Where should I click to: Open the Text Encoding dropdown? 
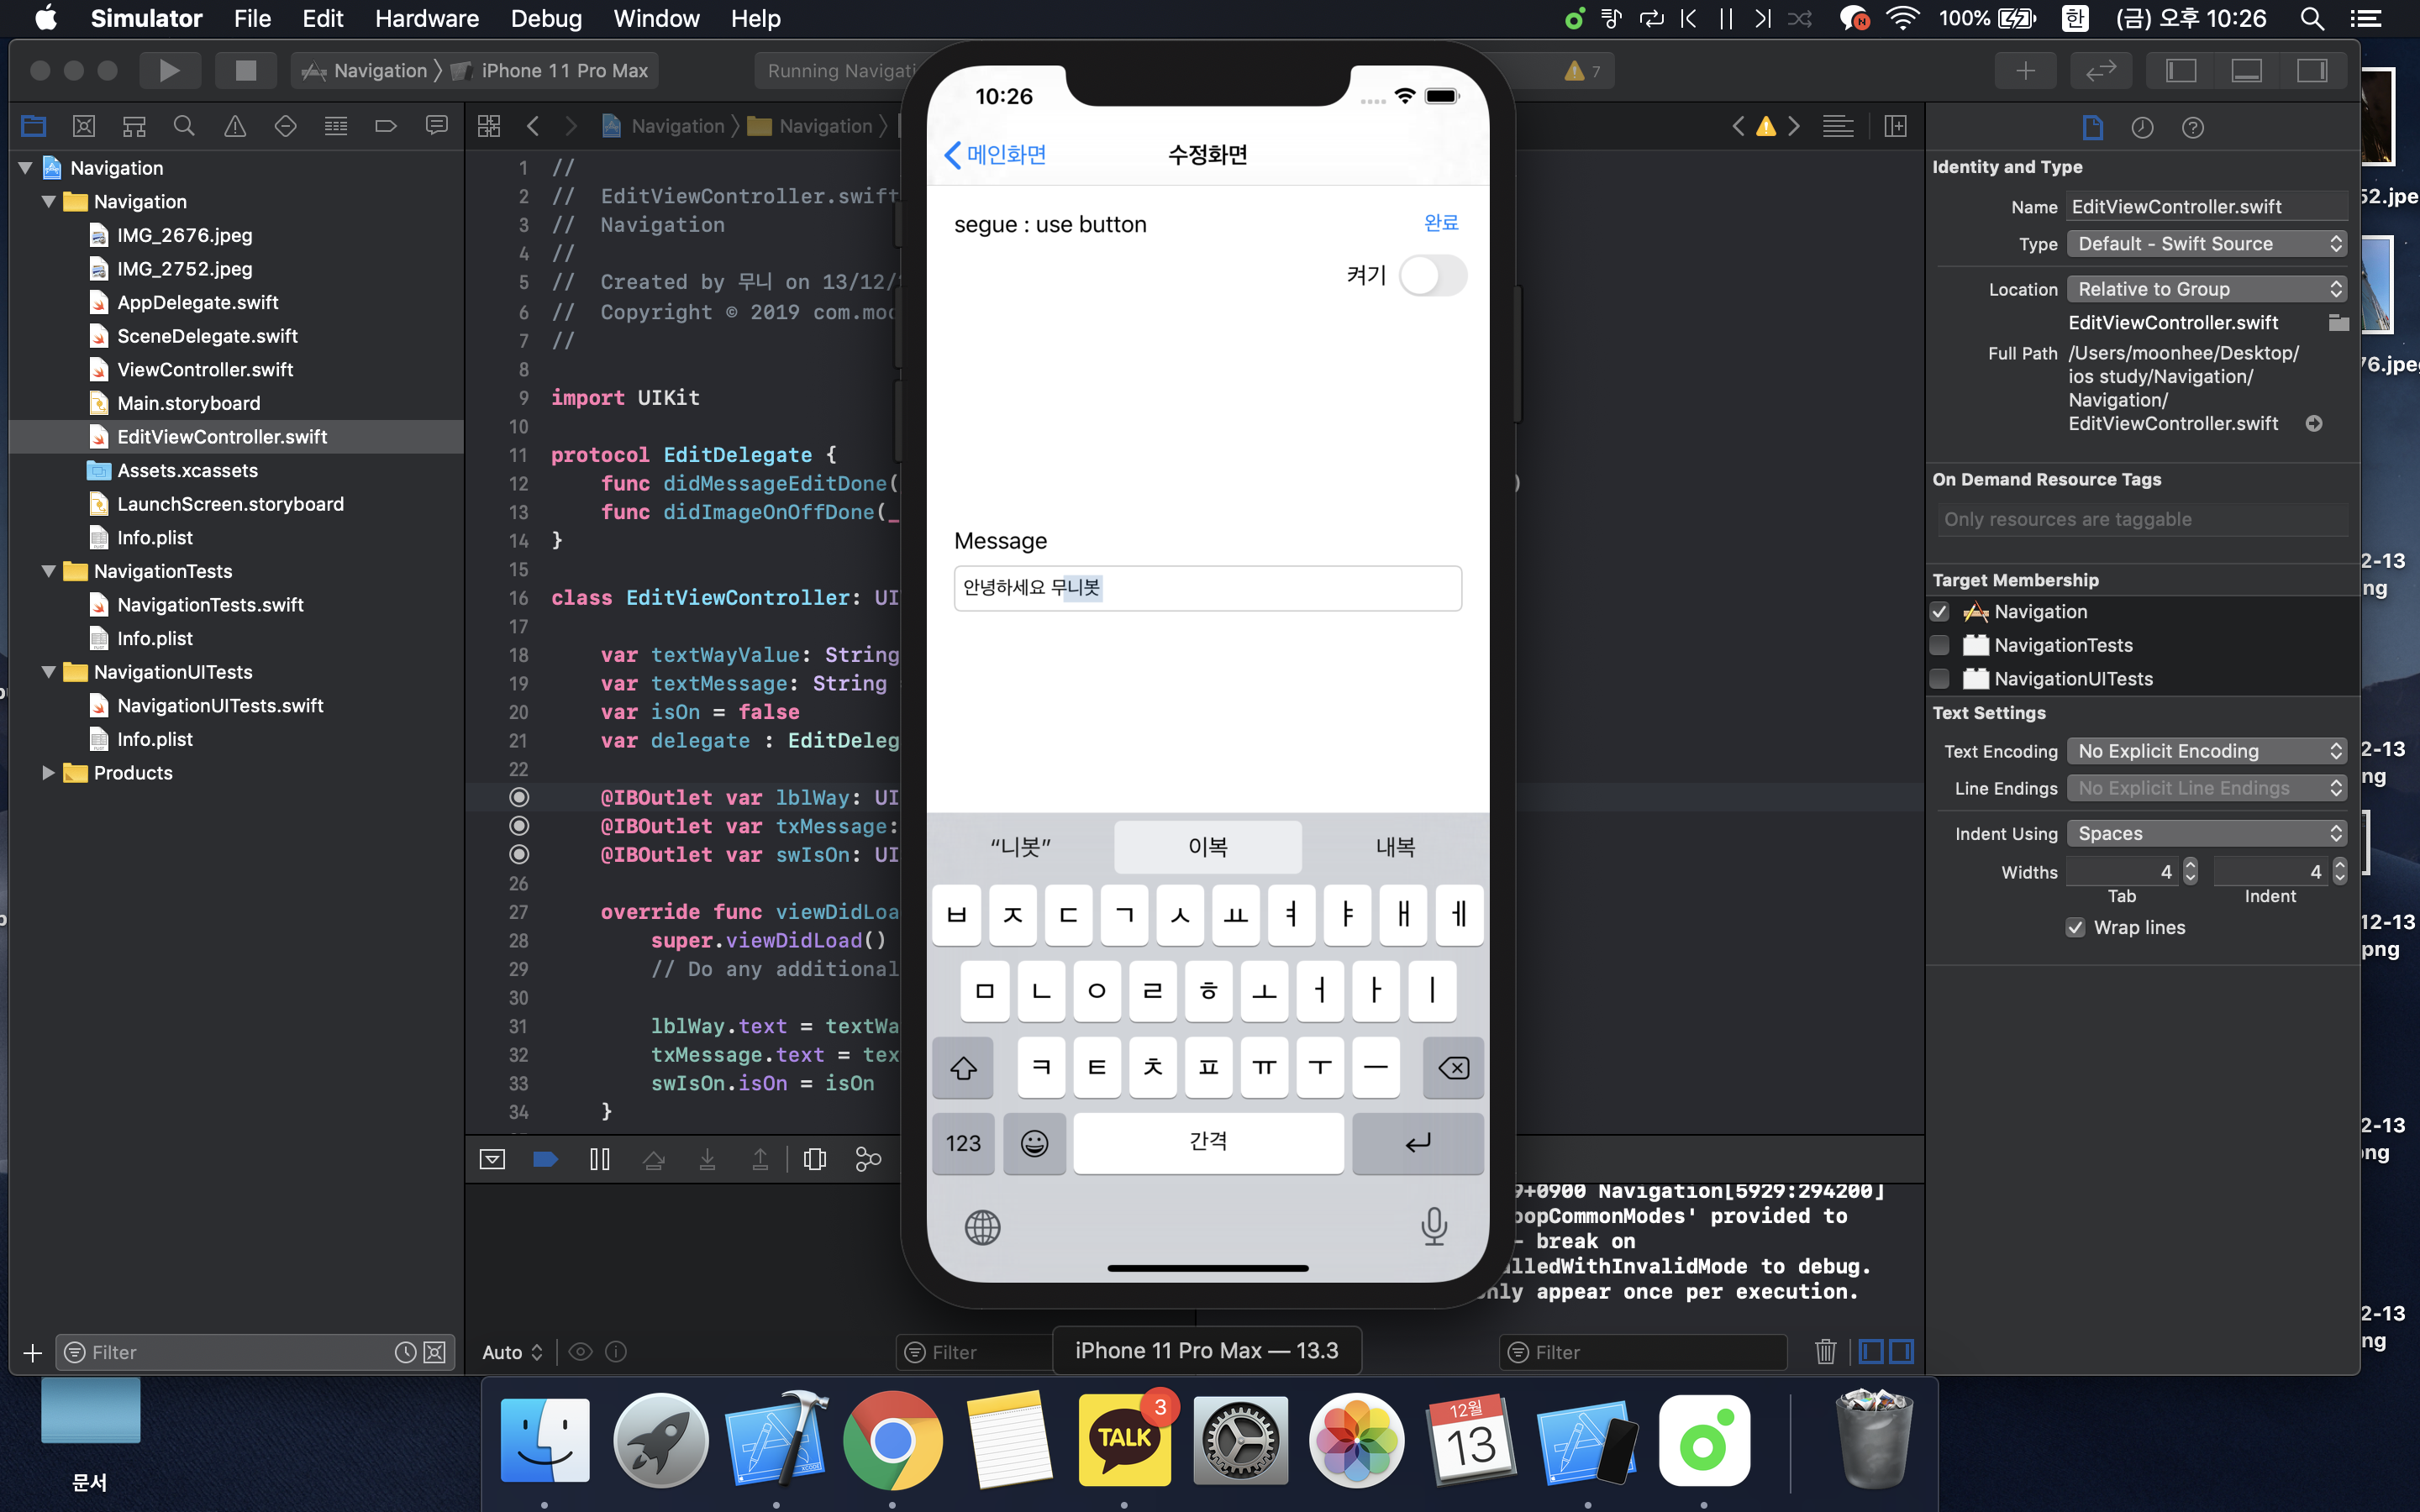pos(2206,751)
